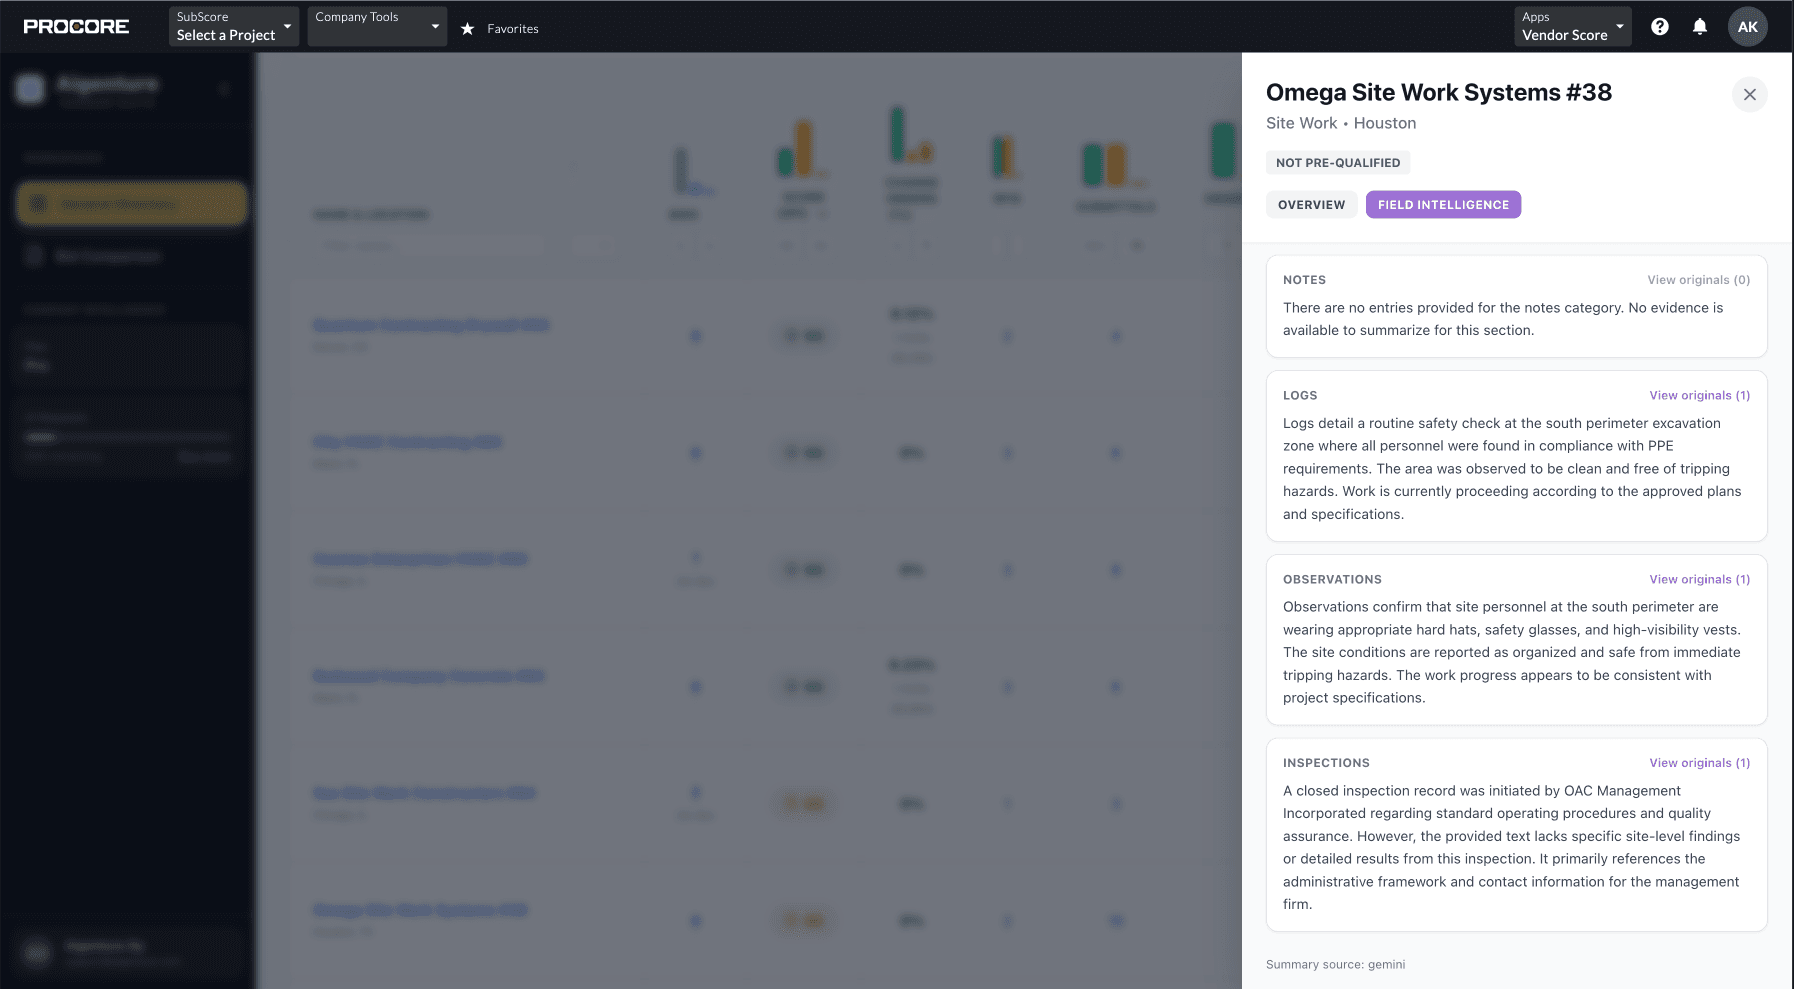Open the Apps Vendor Score dropdown

tap(1573, 26)
